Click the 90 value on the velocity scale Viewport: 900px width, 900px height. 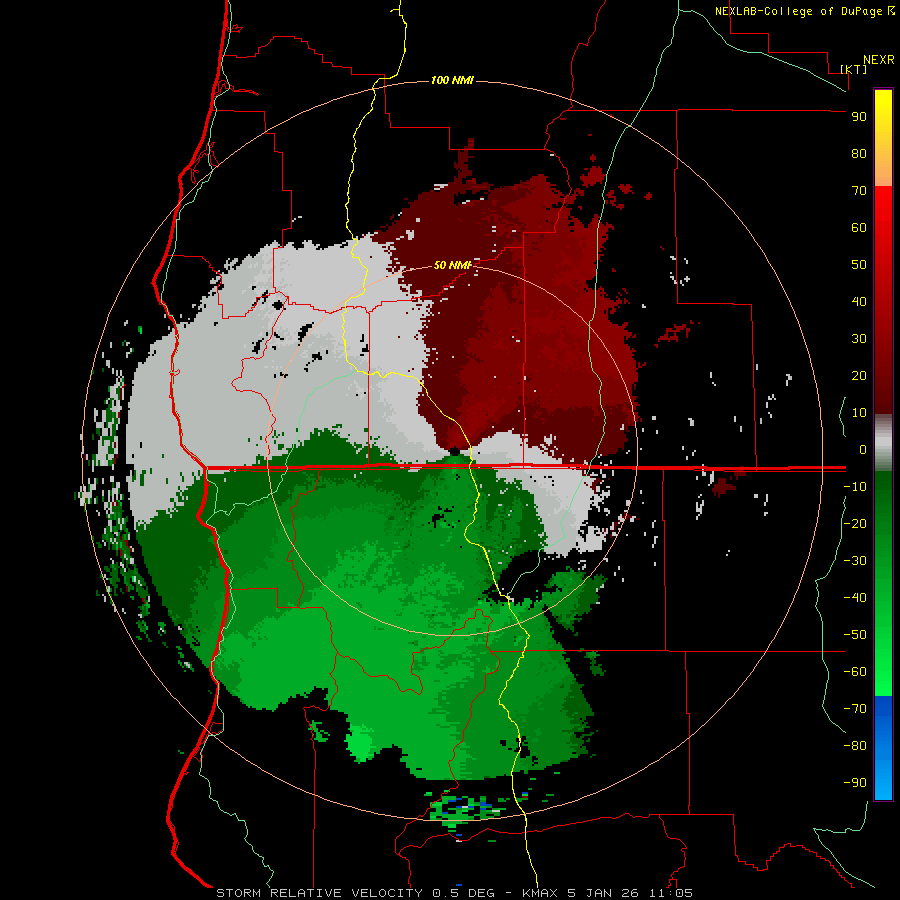coord(859,117)
